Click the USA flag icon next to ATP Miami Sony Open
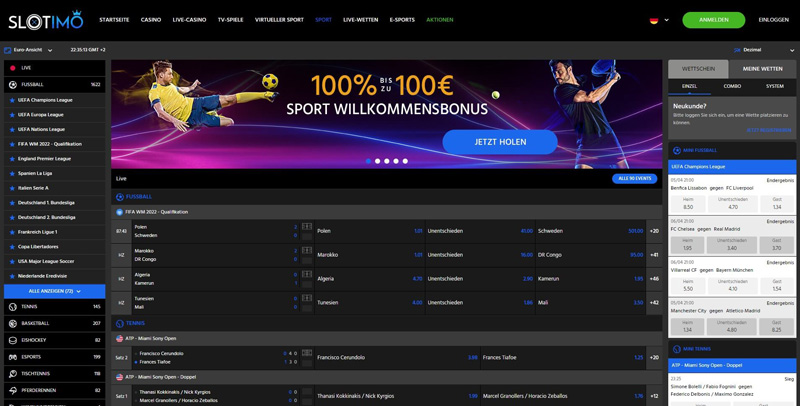The width and height of the screenshot is (800, 406). tap(119, 339)
